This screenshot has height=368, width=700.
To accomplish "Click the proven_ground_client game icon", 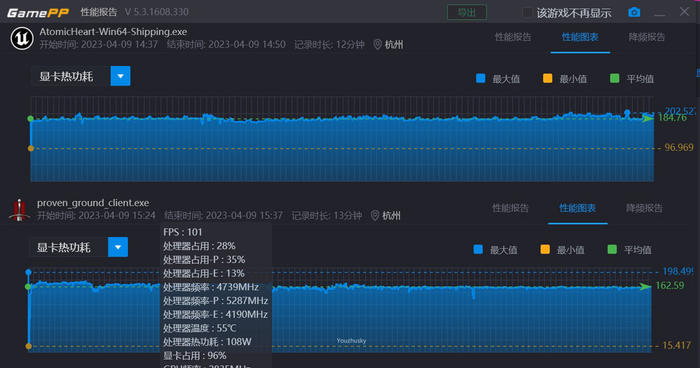I will pyautogui.click(x=19, y=210).
